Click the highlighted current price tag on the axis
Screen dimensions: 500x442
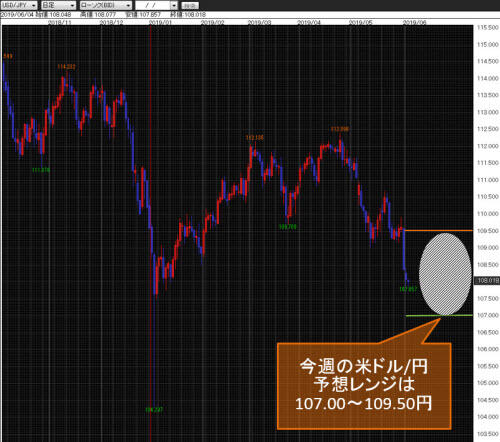point(487,281)
